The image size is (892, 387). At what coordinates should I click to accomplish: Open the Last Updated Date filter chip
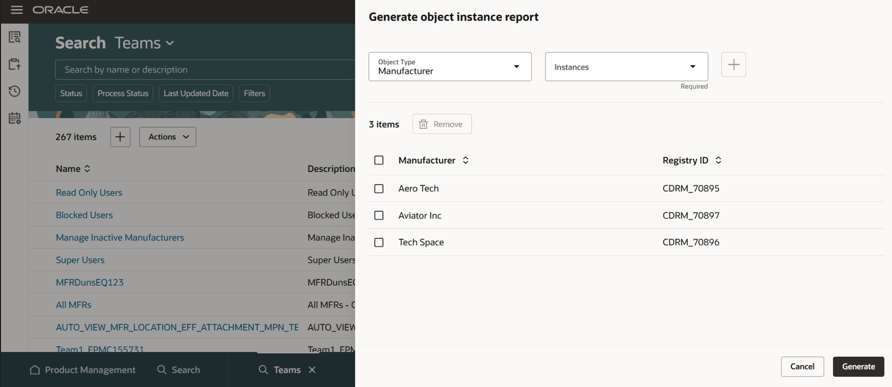pyautogui.click(x=196, y=93)
